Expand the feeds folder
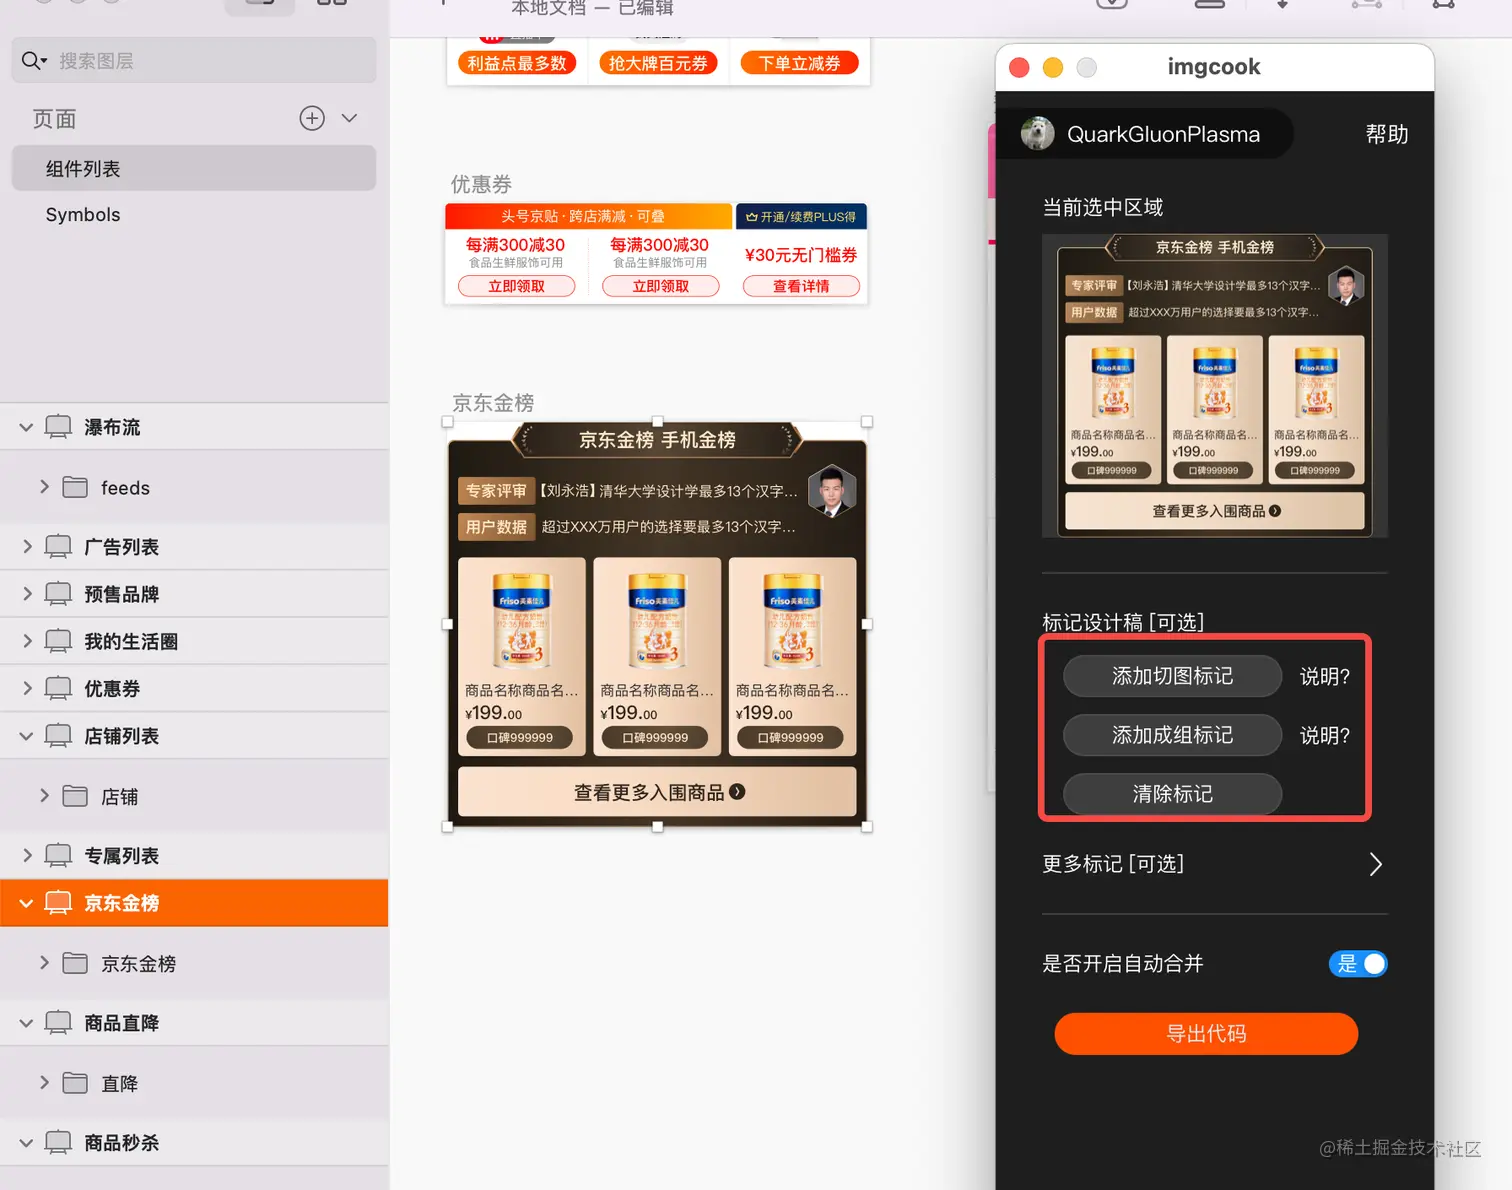The height and width of the screenshot is (1190, 1512). pyautogui.click(x=44, y=487)
